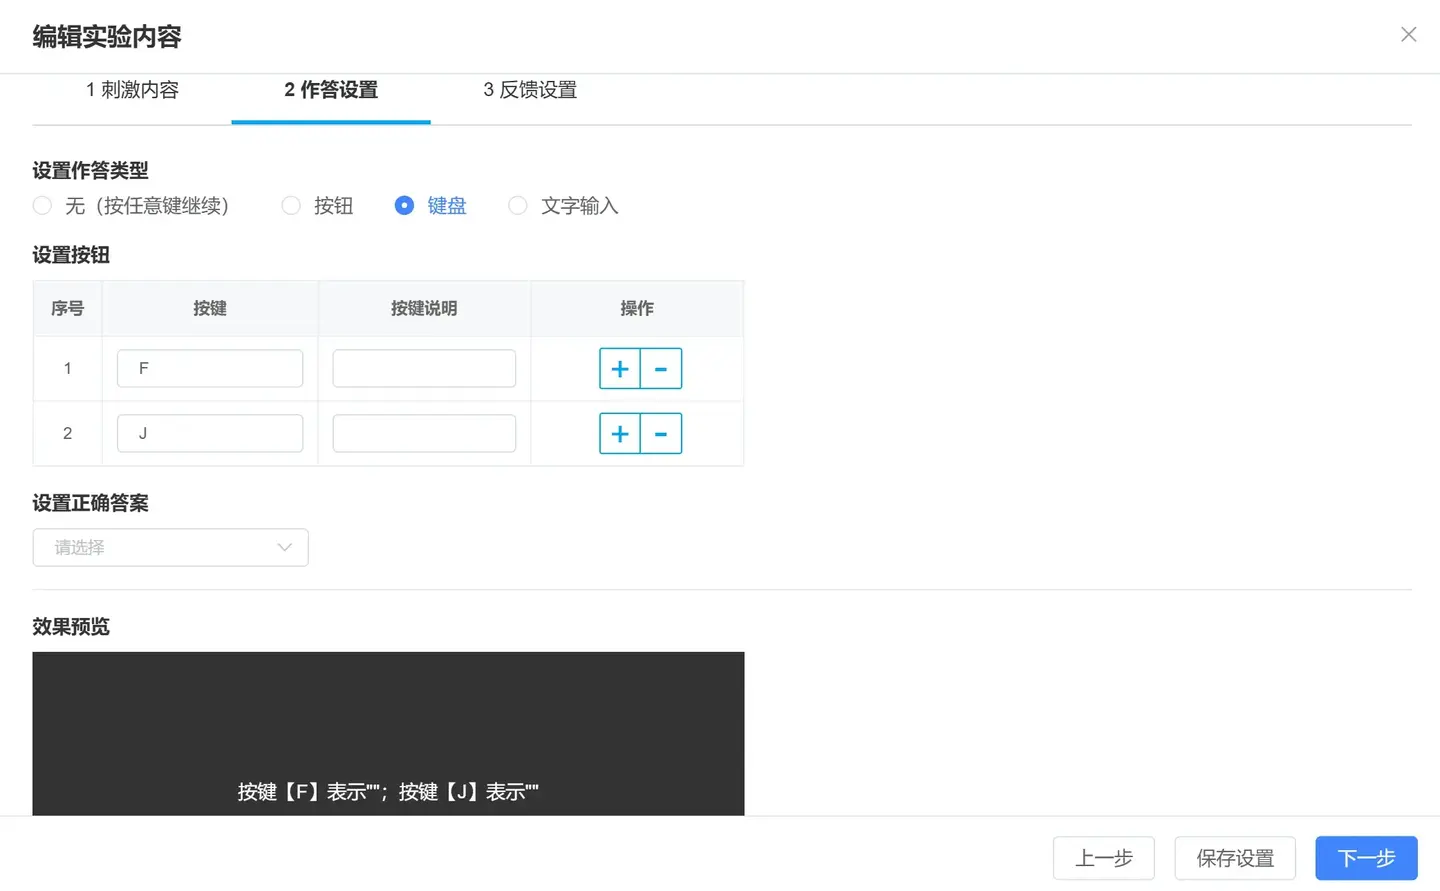Image resolution: width=1440 pixels, height=891 pixels.
Task: Click the 按键说明 column header
Action: (x=424, y=309)
